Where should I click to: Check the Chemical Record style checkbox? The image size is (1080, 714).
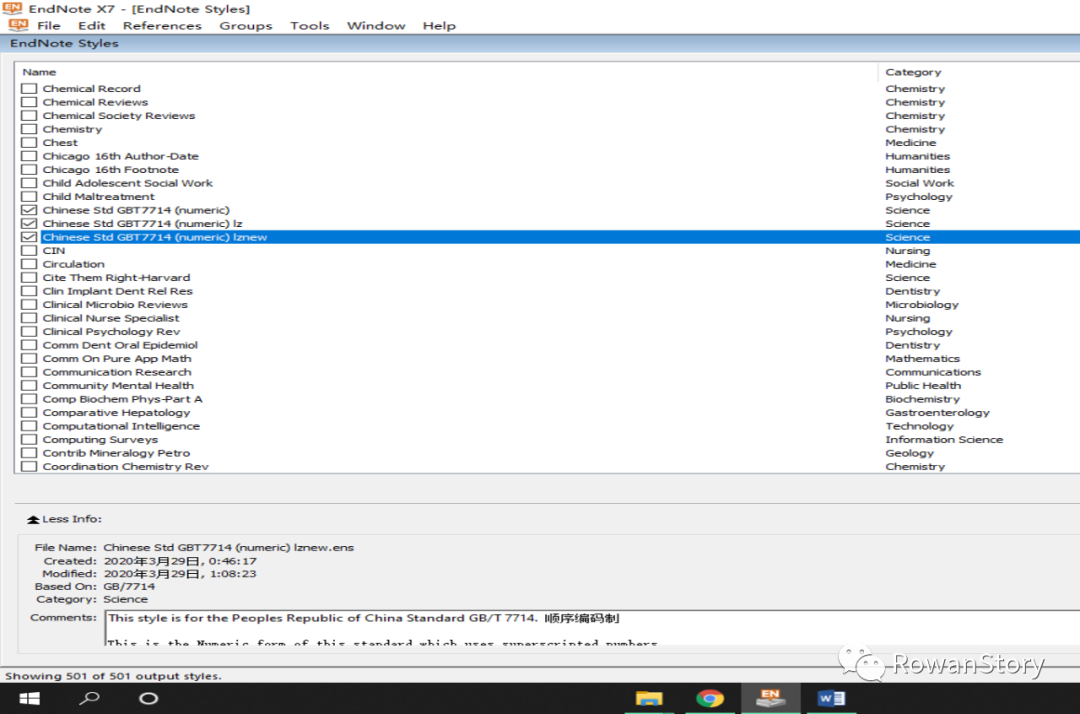click(29, 89)
